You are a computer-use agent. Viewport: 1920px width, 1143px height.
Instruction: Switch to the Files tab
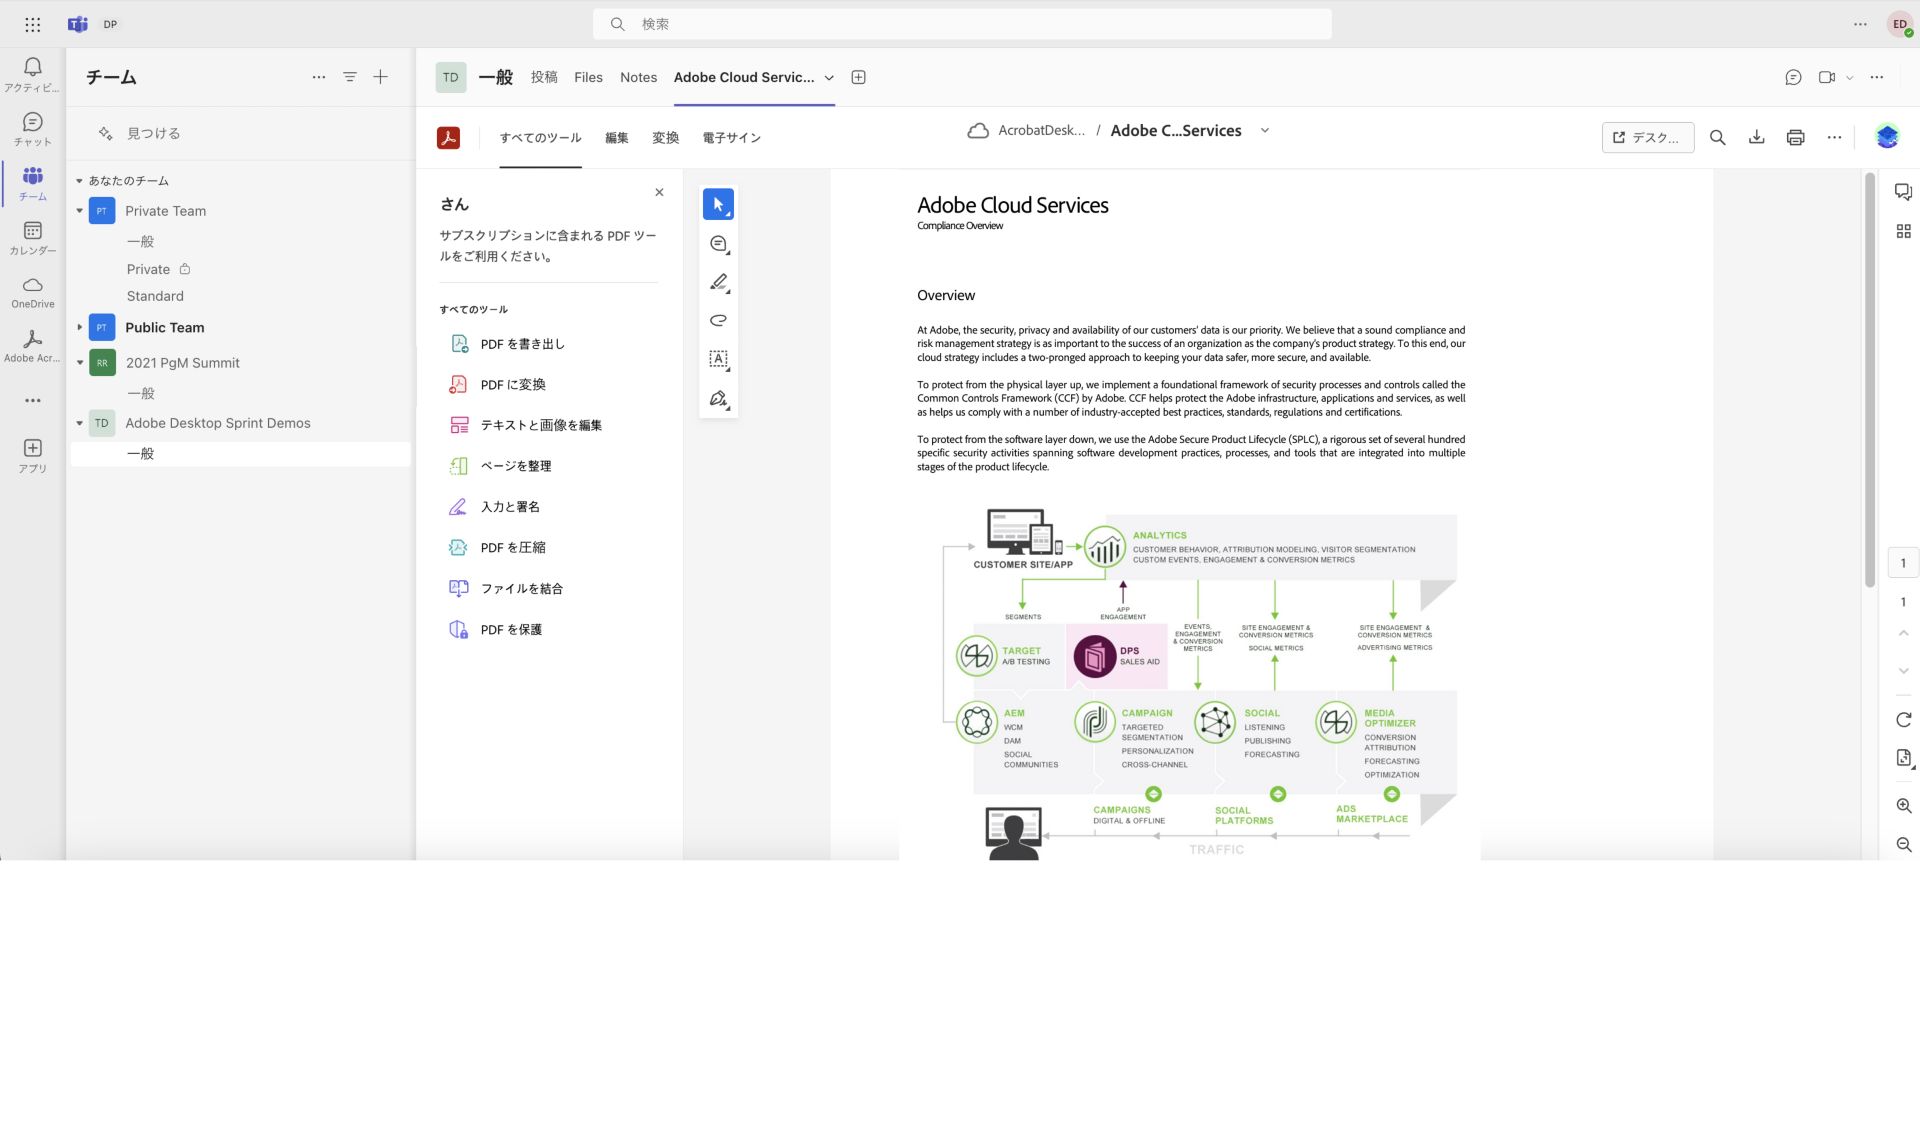pos(588,77)
